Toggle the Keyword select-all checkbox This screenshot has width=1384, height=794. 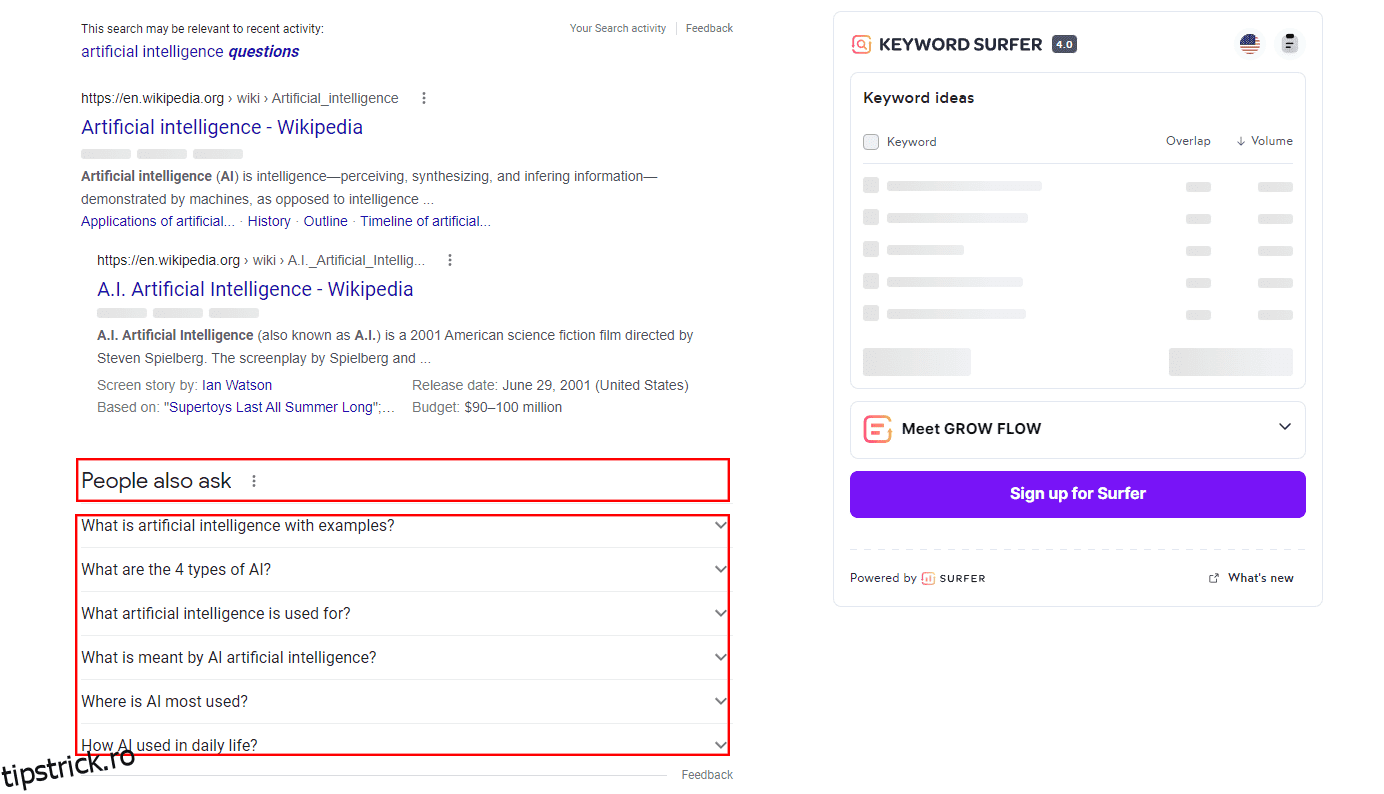coord(871,142)
